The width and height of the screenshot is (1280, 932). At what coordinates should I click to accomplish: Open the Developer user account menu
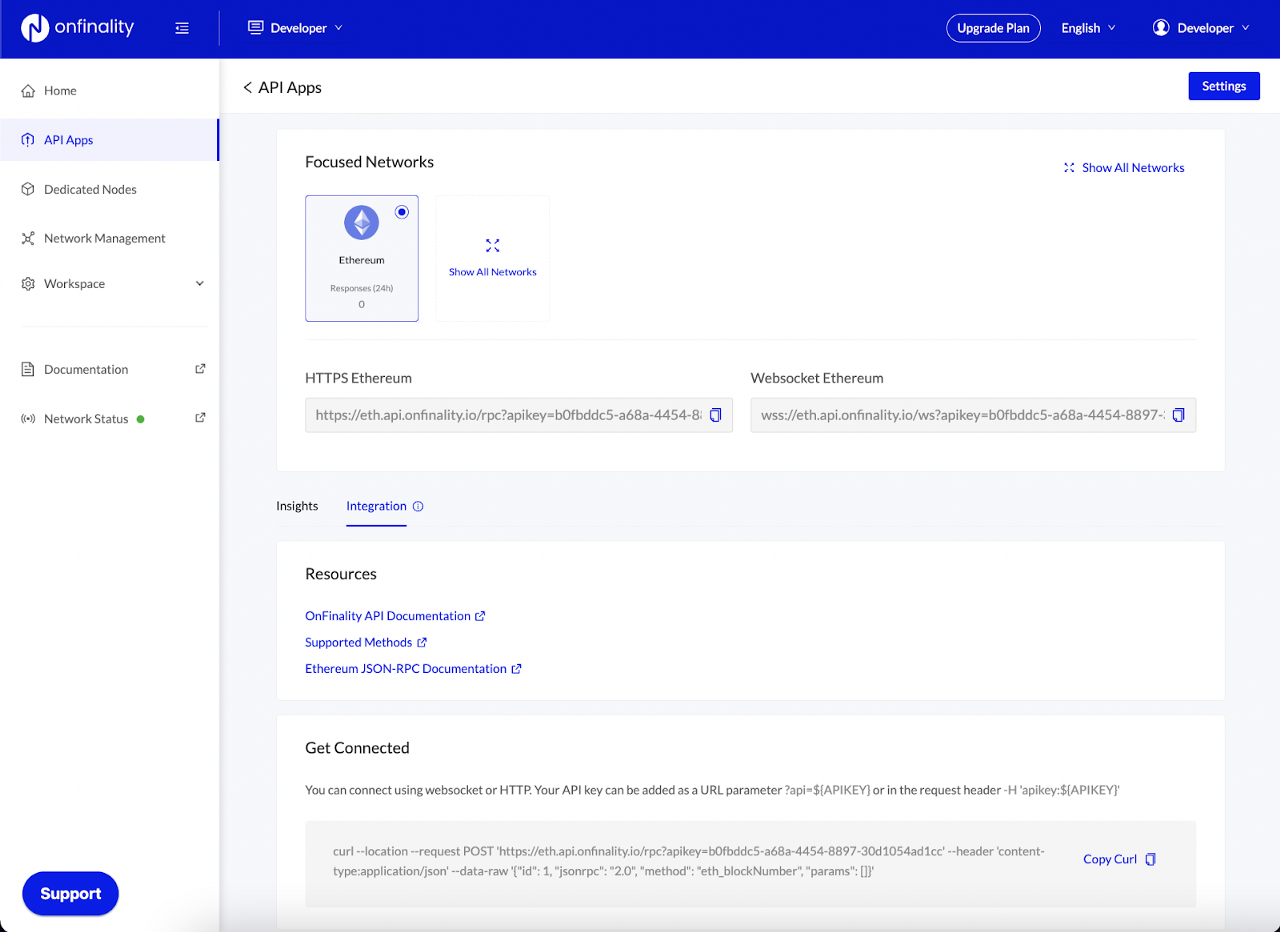click(x=1201, y=28)
